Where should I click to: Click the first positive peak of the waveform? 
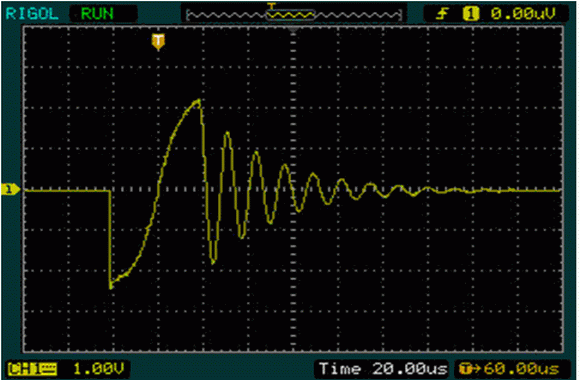199,101
